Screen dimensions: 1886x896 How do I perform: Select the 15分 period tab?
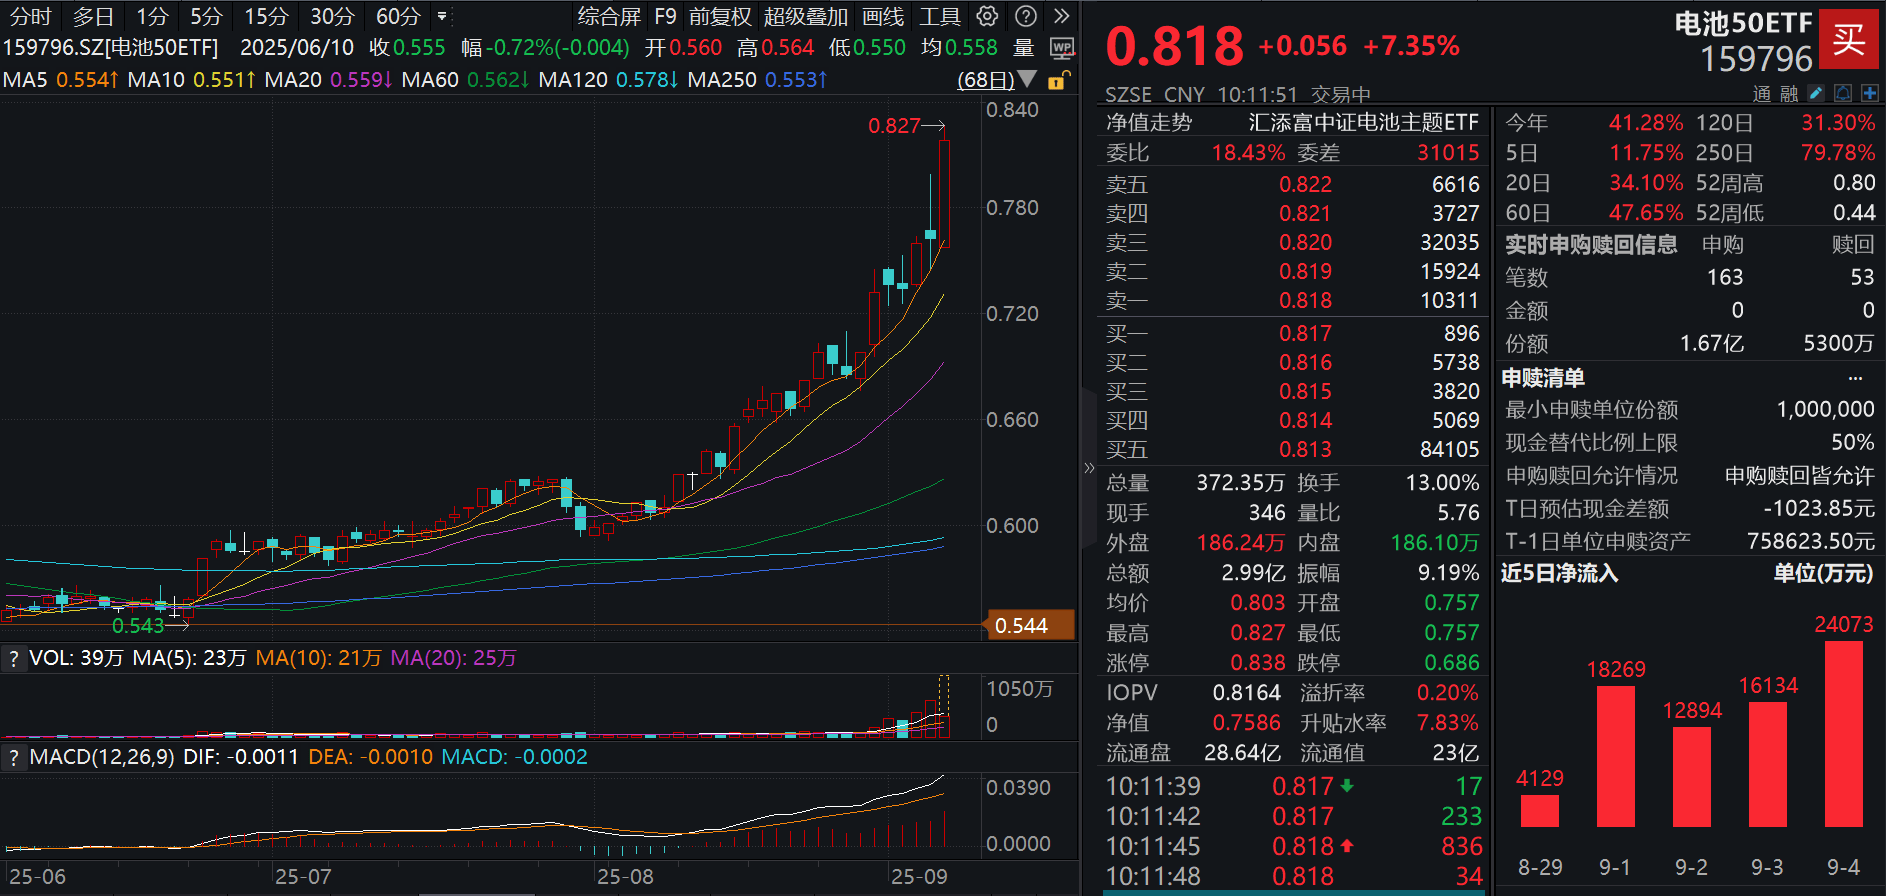(x=267, y=17)
